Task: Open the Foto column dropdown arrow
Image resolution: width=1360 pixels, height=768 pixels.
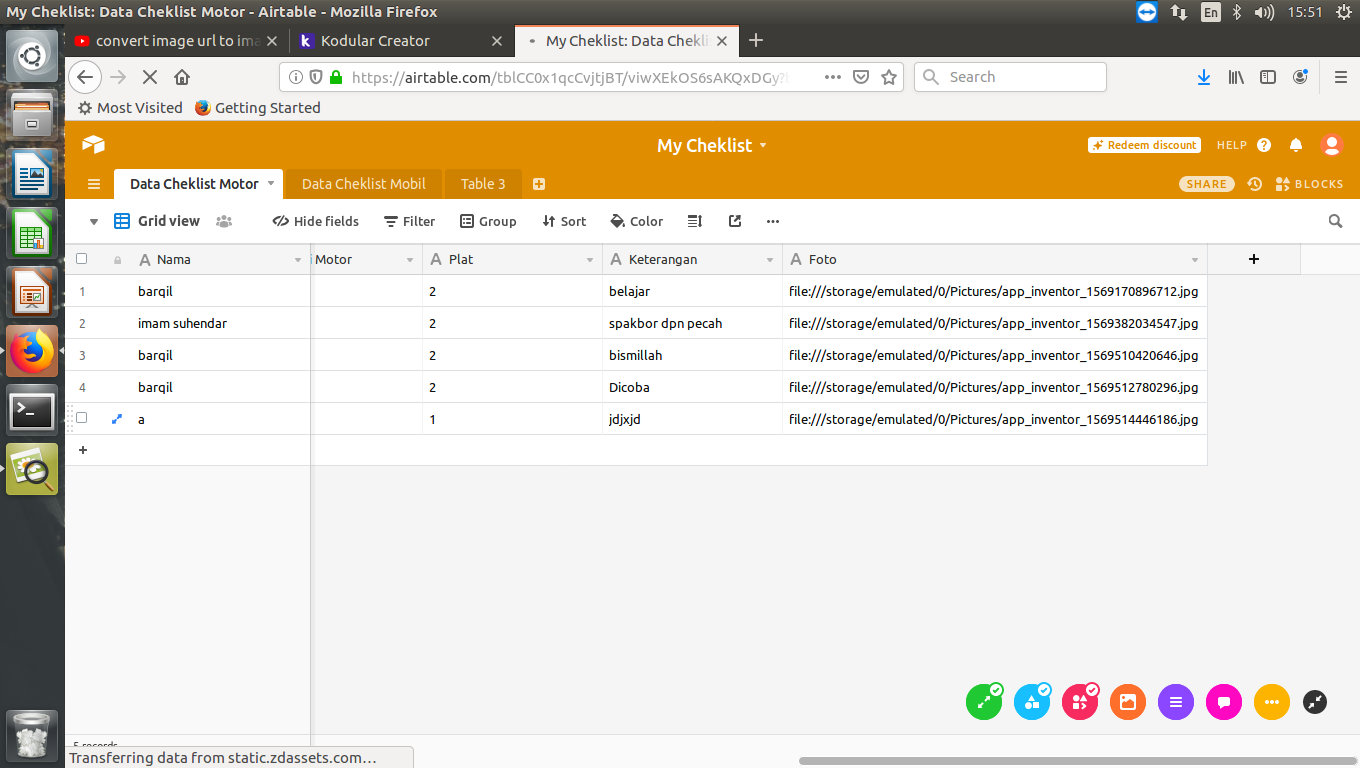Action: [1194, 260]
